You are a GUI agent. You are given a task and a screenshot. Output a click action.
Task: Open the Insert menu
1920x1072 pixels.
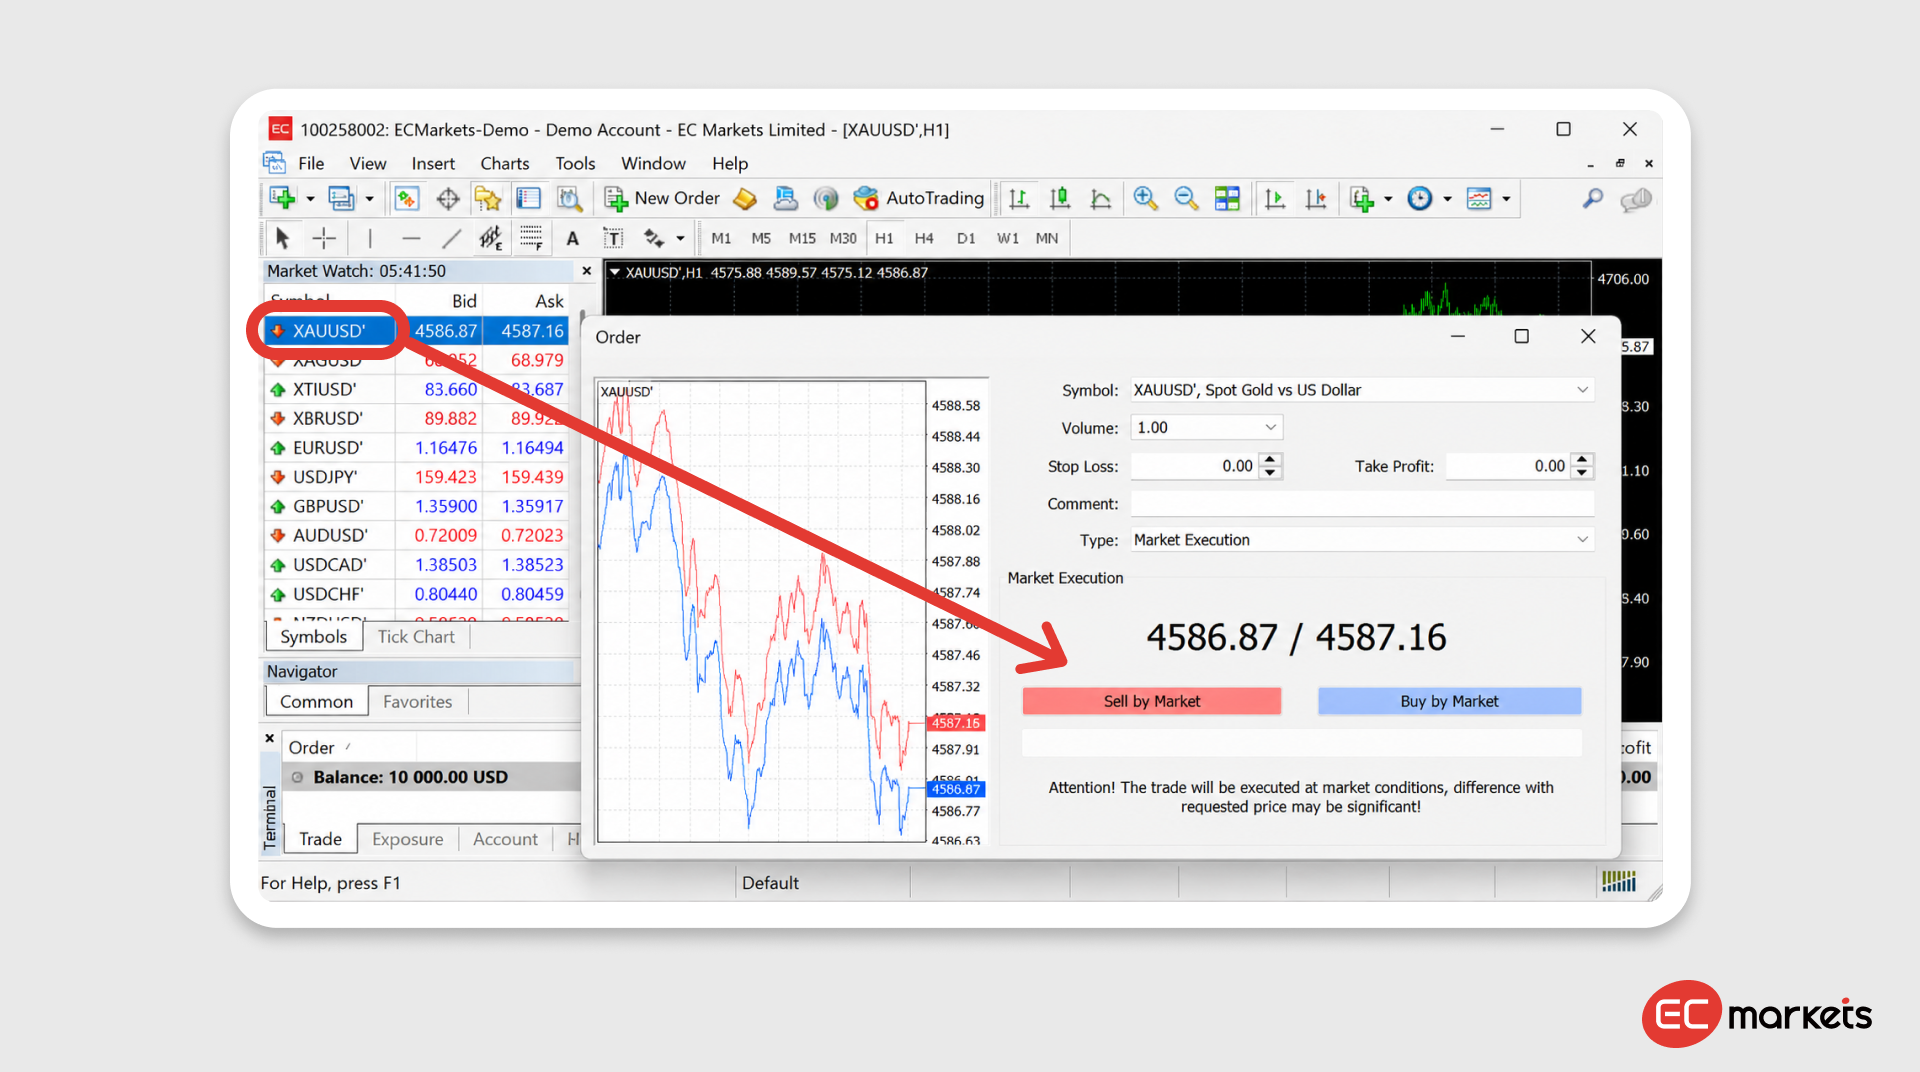point(433,163)
